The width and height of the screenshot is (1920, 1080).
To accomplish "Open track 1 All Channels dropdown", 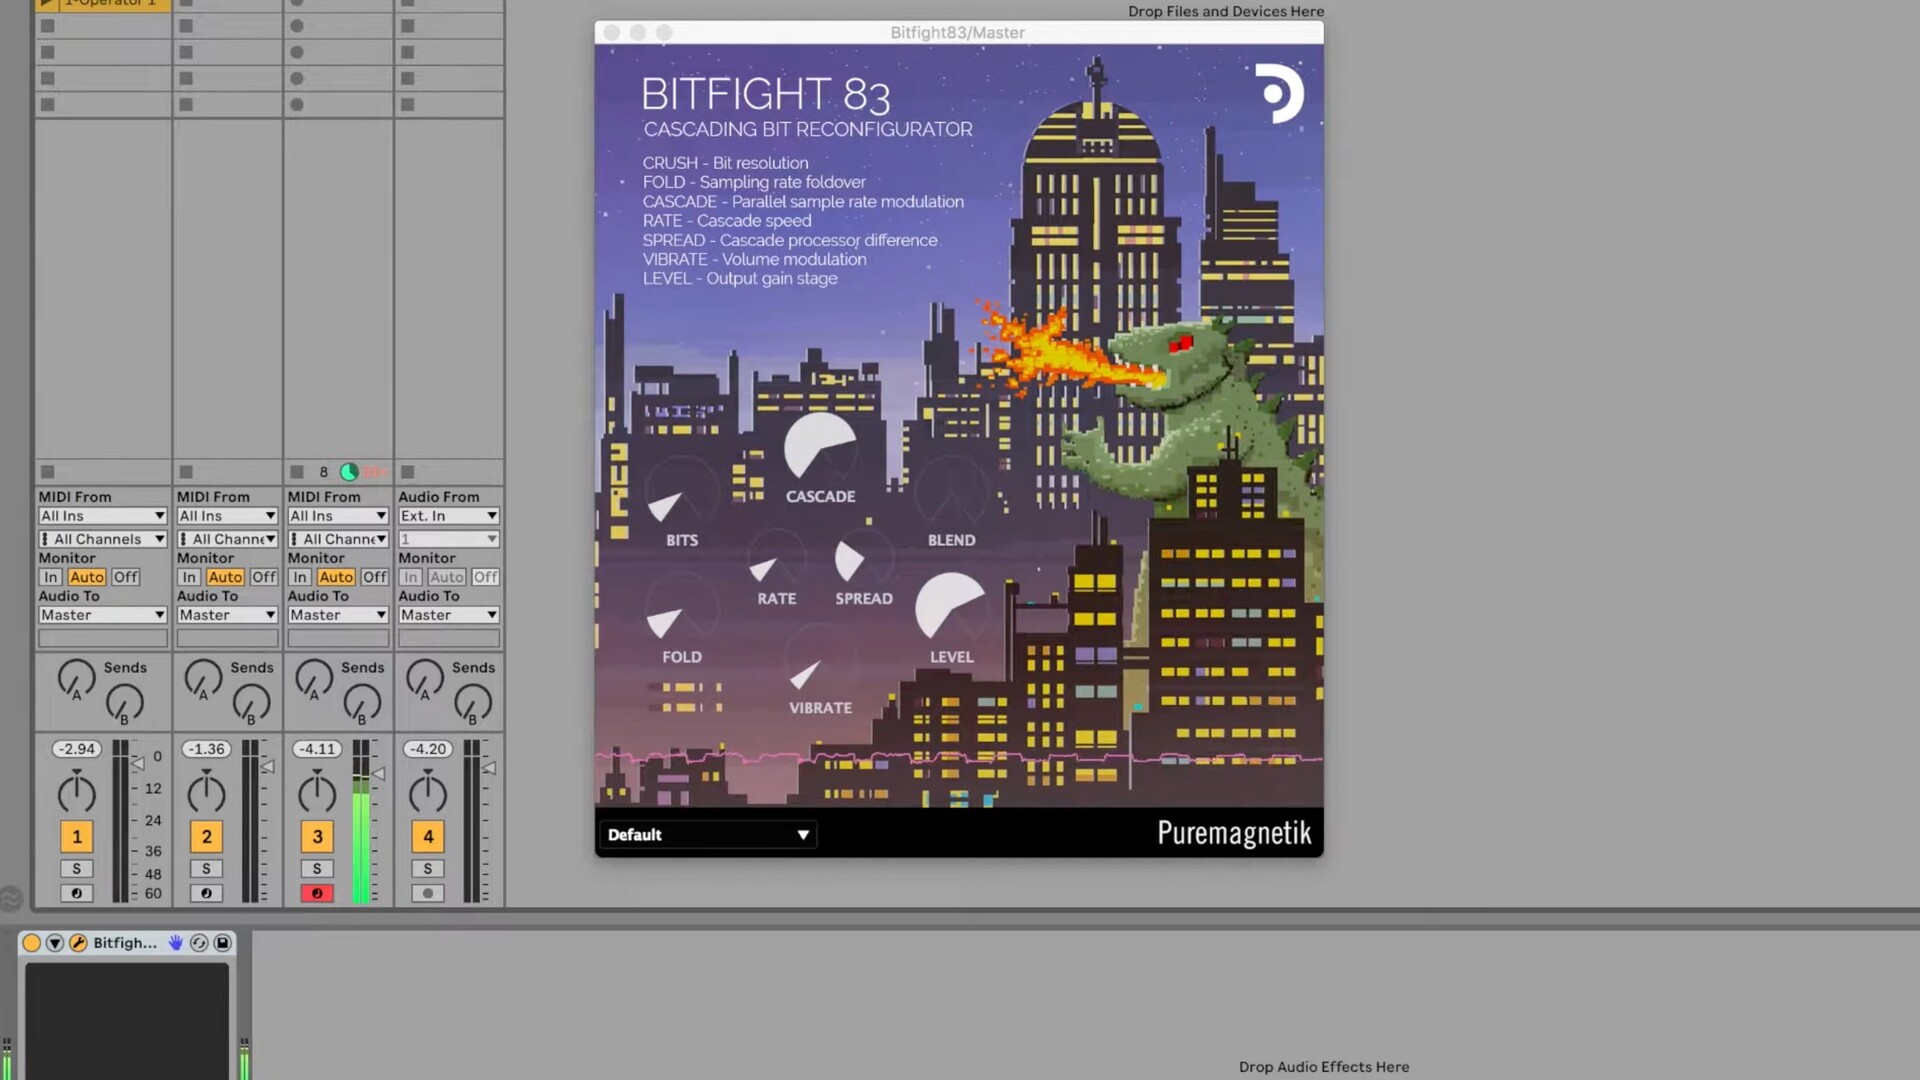I will (102, 539).
